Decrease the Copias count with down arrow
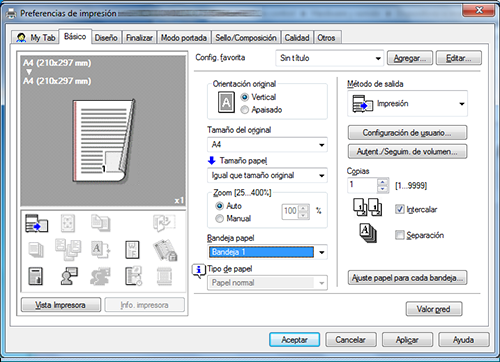500x362 pixels. (383, 189)
